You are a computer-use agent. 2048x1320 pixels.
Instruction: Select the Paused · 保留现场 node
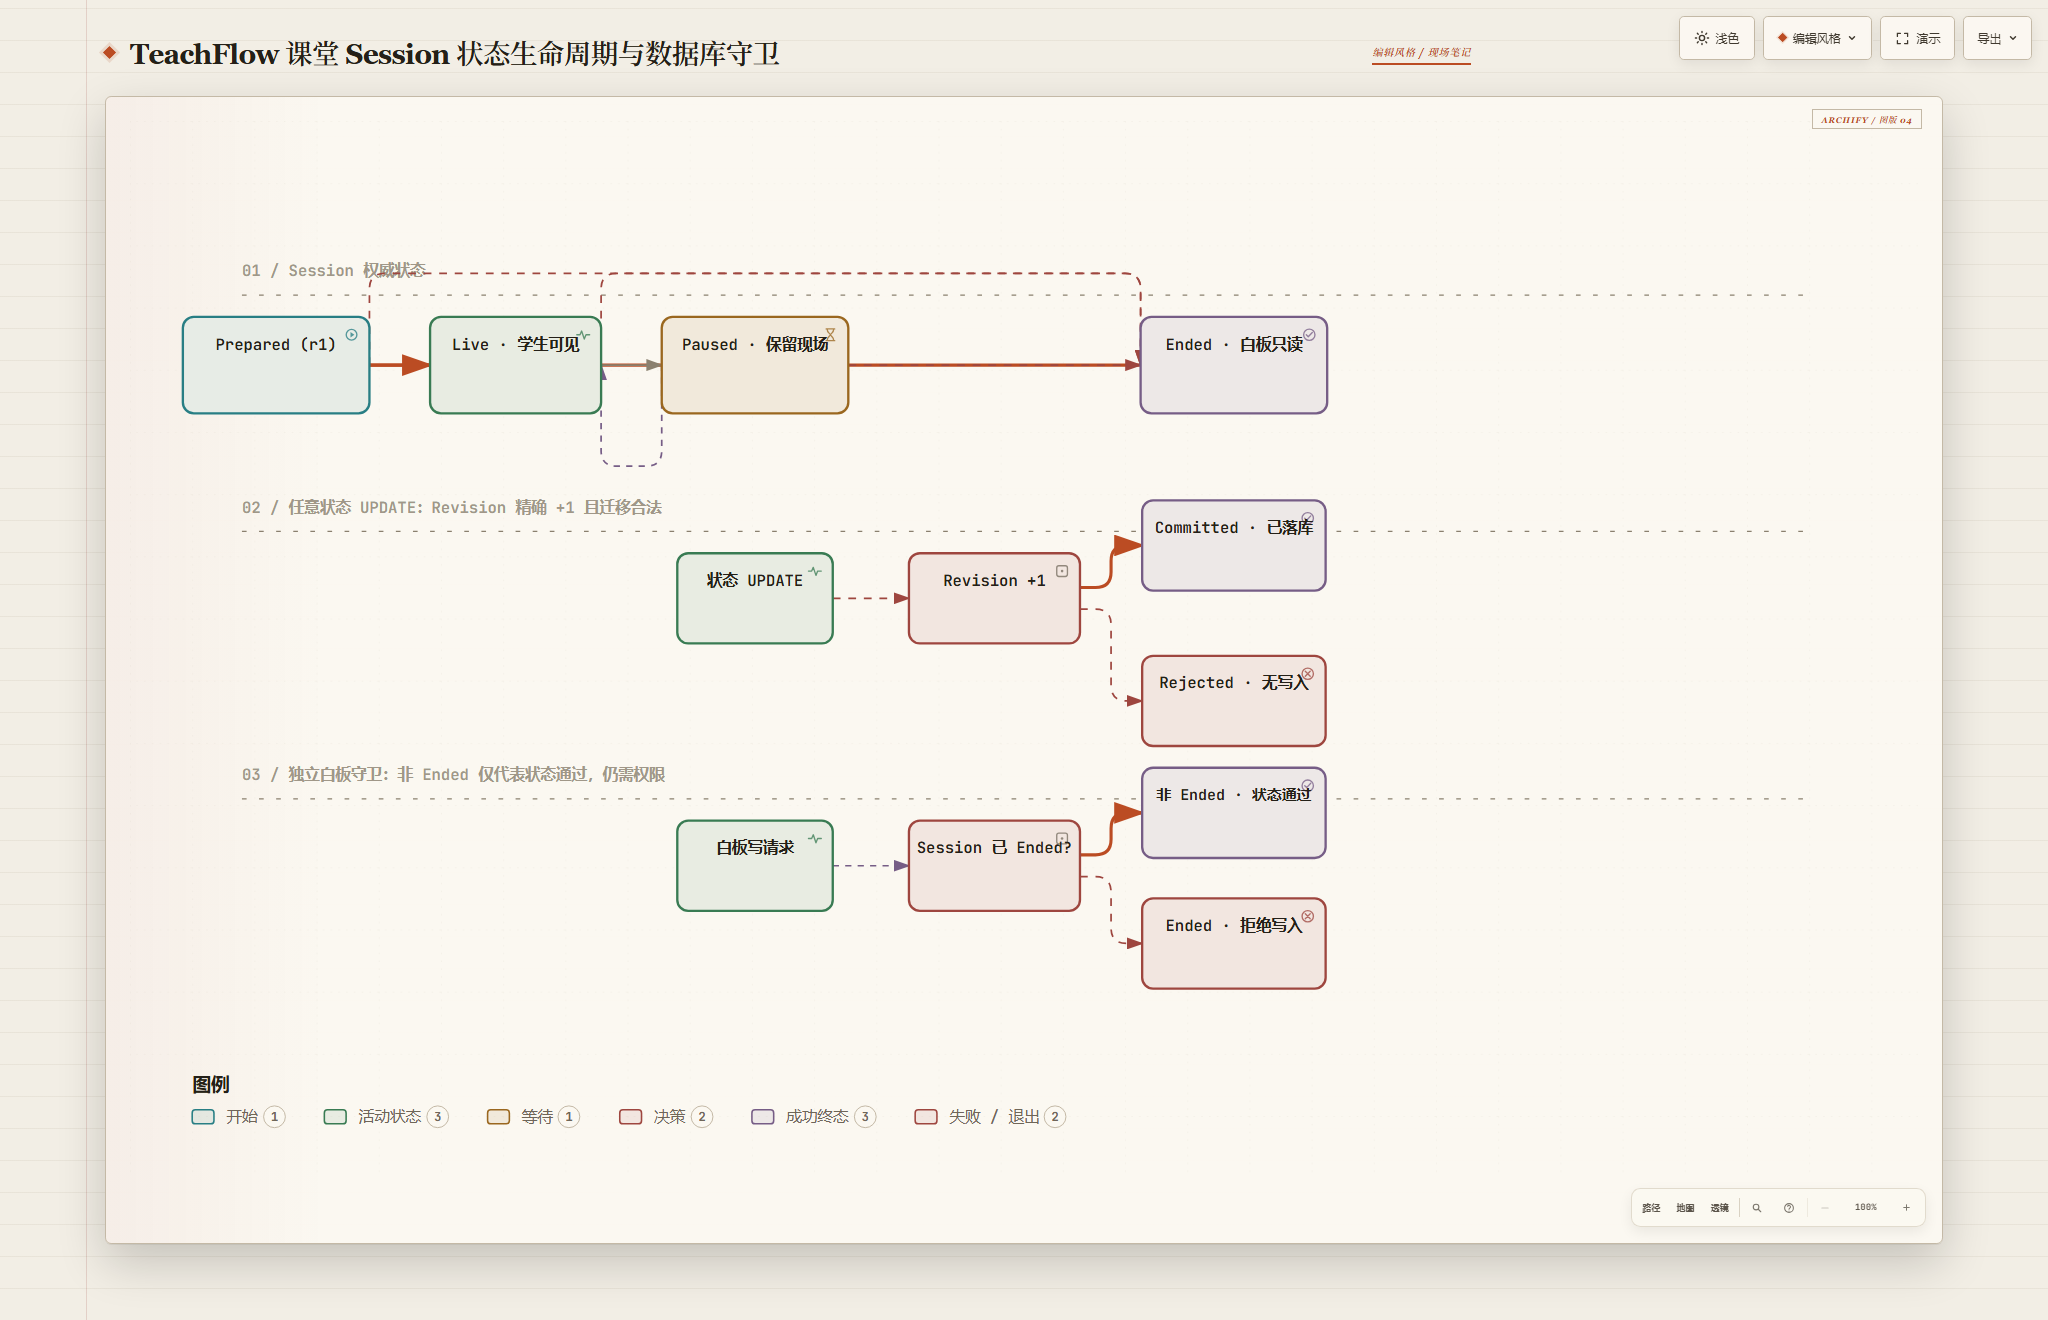755,365
